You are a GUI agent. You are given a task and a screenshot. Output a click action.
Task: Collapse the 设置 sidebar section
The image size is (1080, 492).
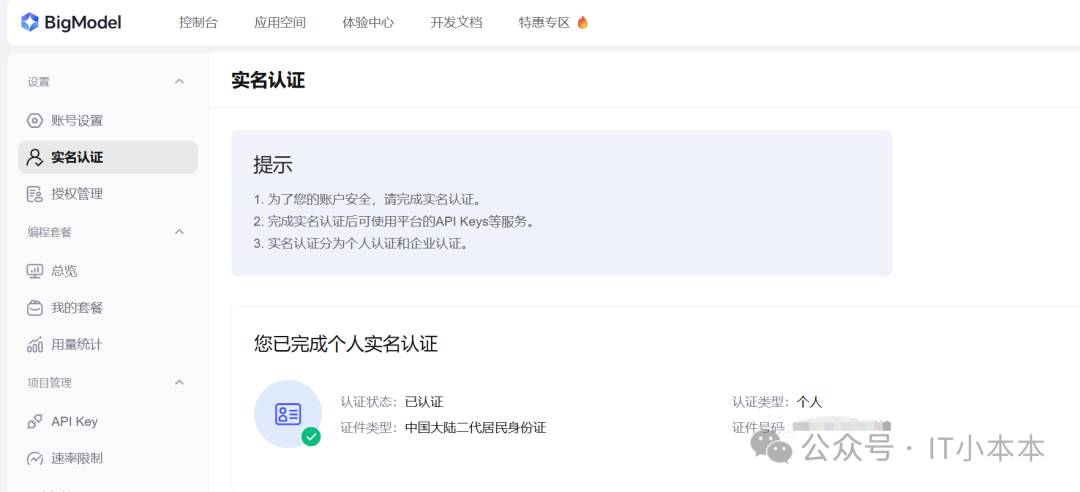(x=180, y=81)
